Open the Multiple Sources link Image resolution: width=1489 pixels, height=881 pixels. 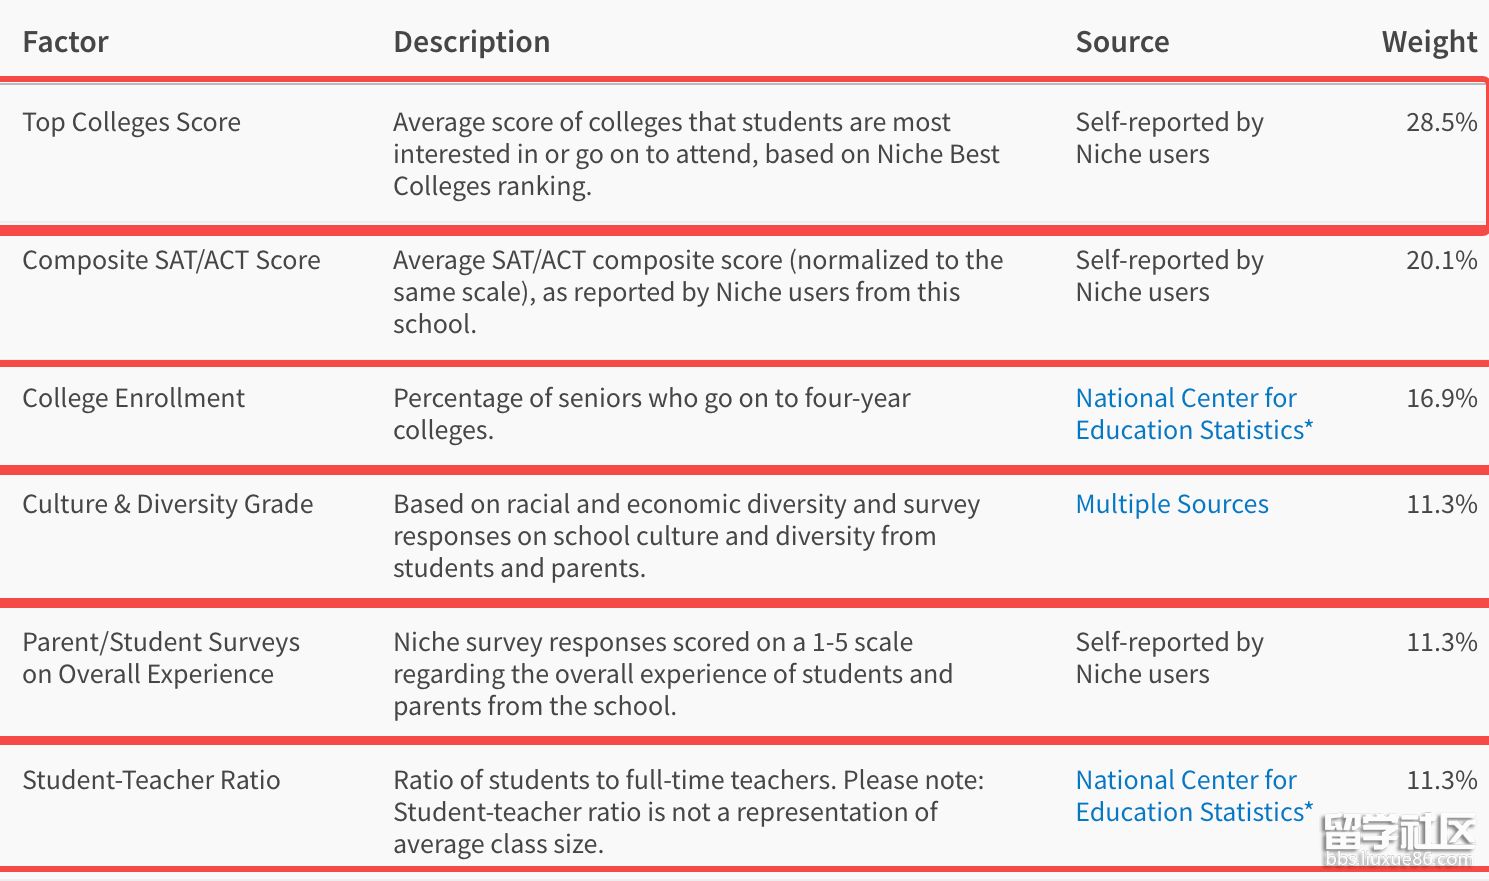coord(1171,504)
